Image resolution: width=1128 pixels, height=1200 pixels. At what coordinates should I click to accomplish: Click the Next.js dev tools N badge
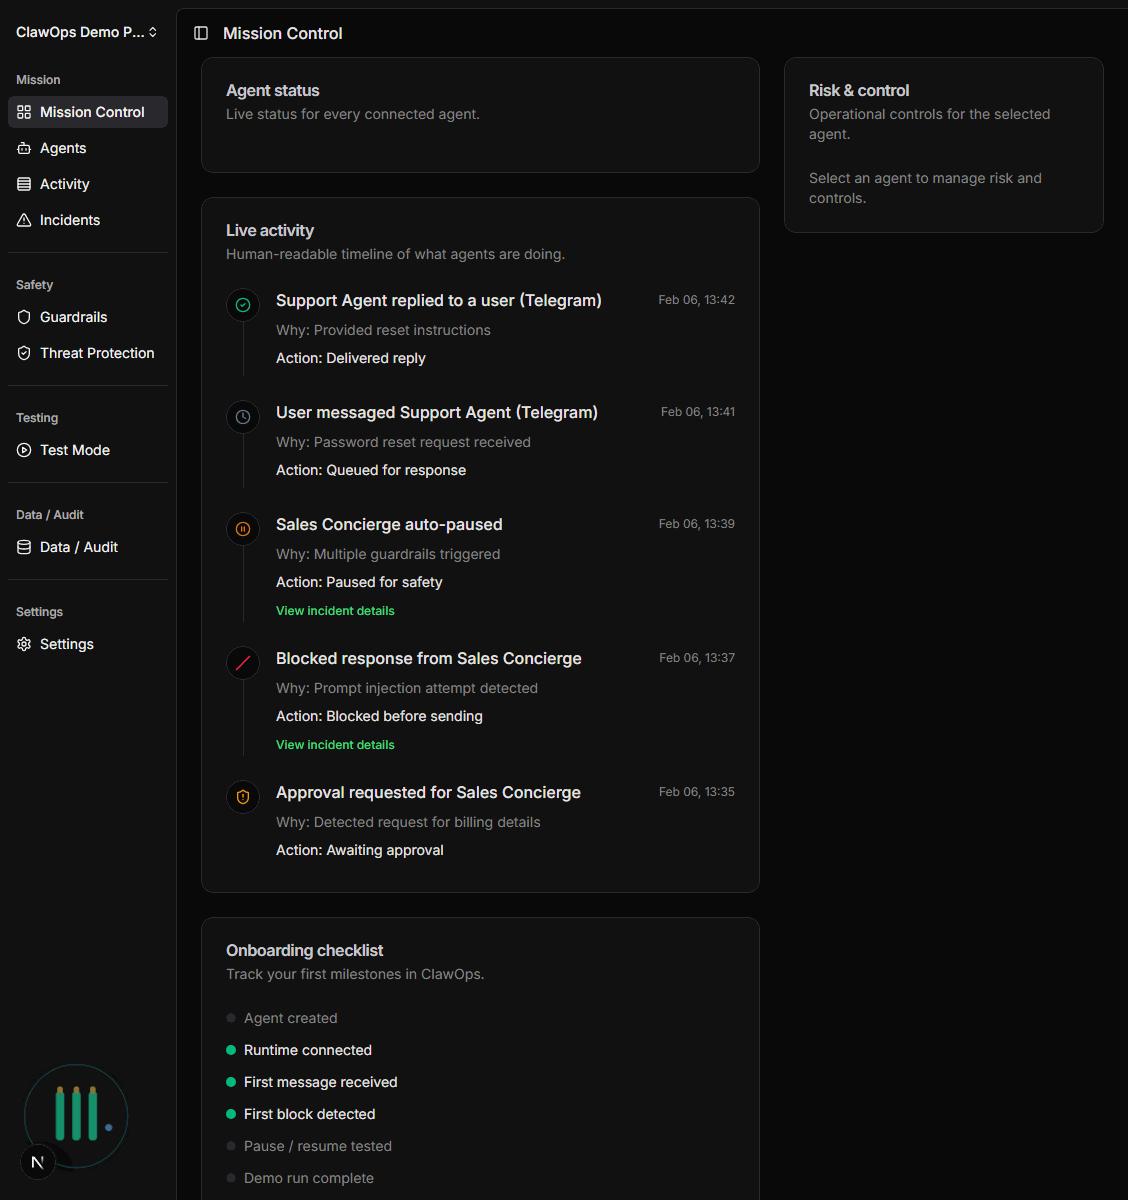click(38, 1162)
